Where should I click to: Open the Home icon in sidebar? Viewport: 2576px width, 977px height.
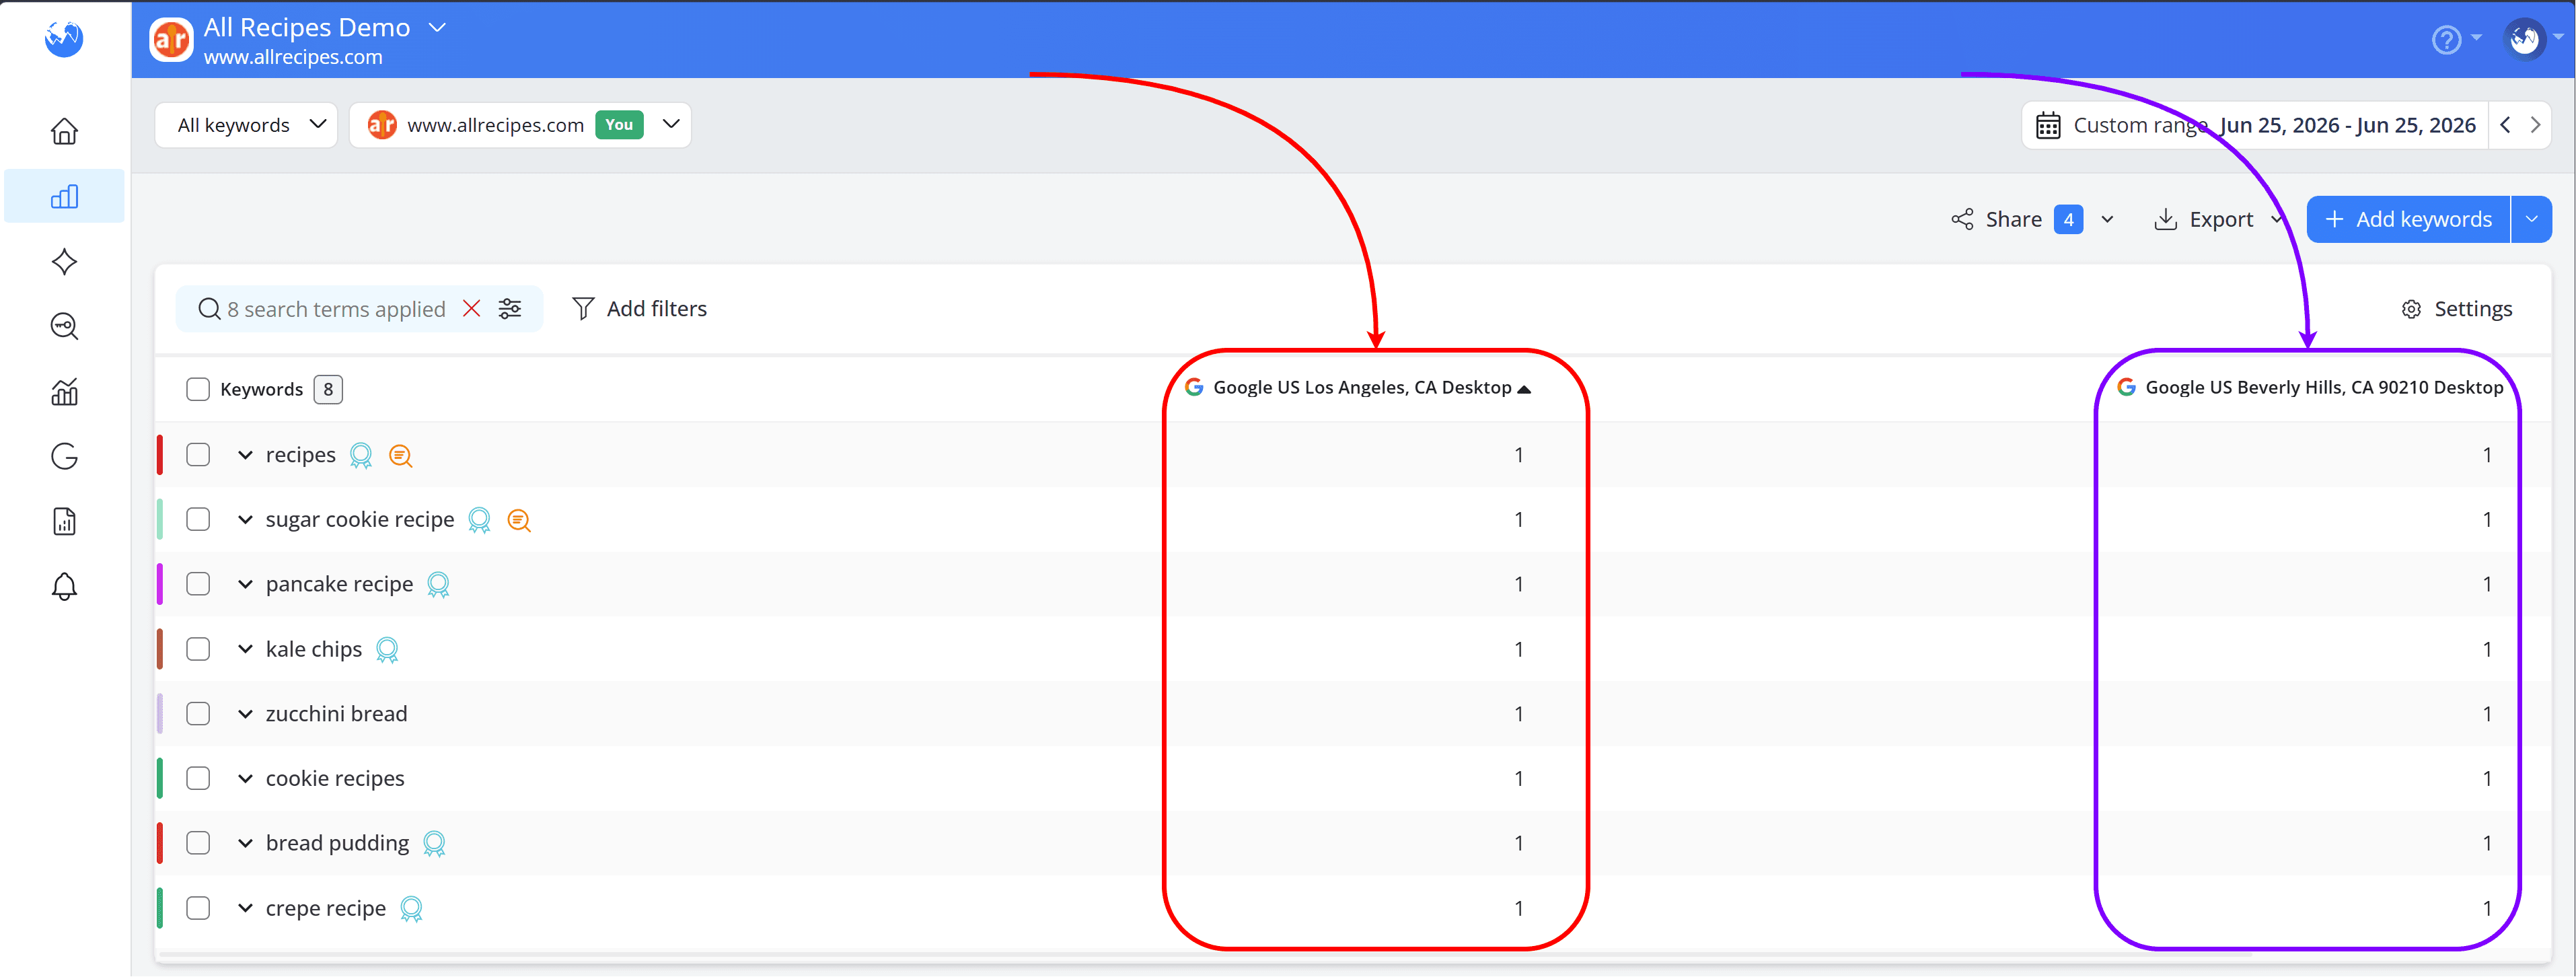click(64, 131)
